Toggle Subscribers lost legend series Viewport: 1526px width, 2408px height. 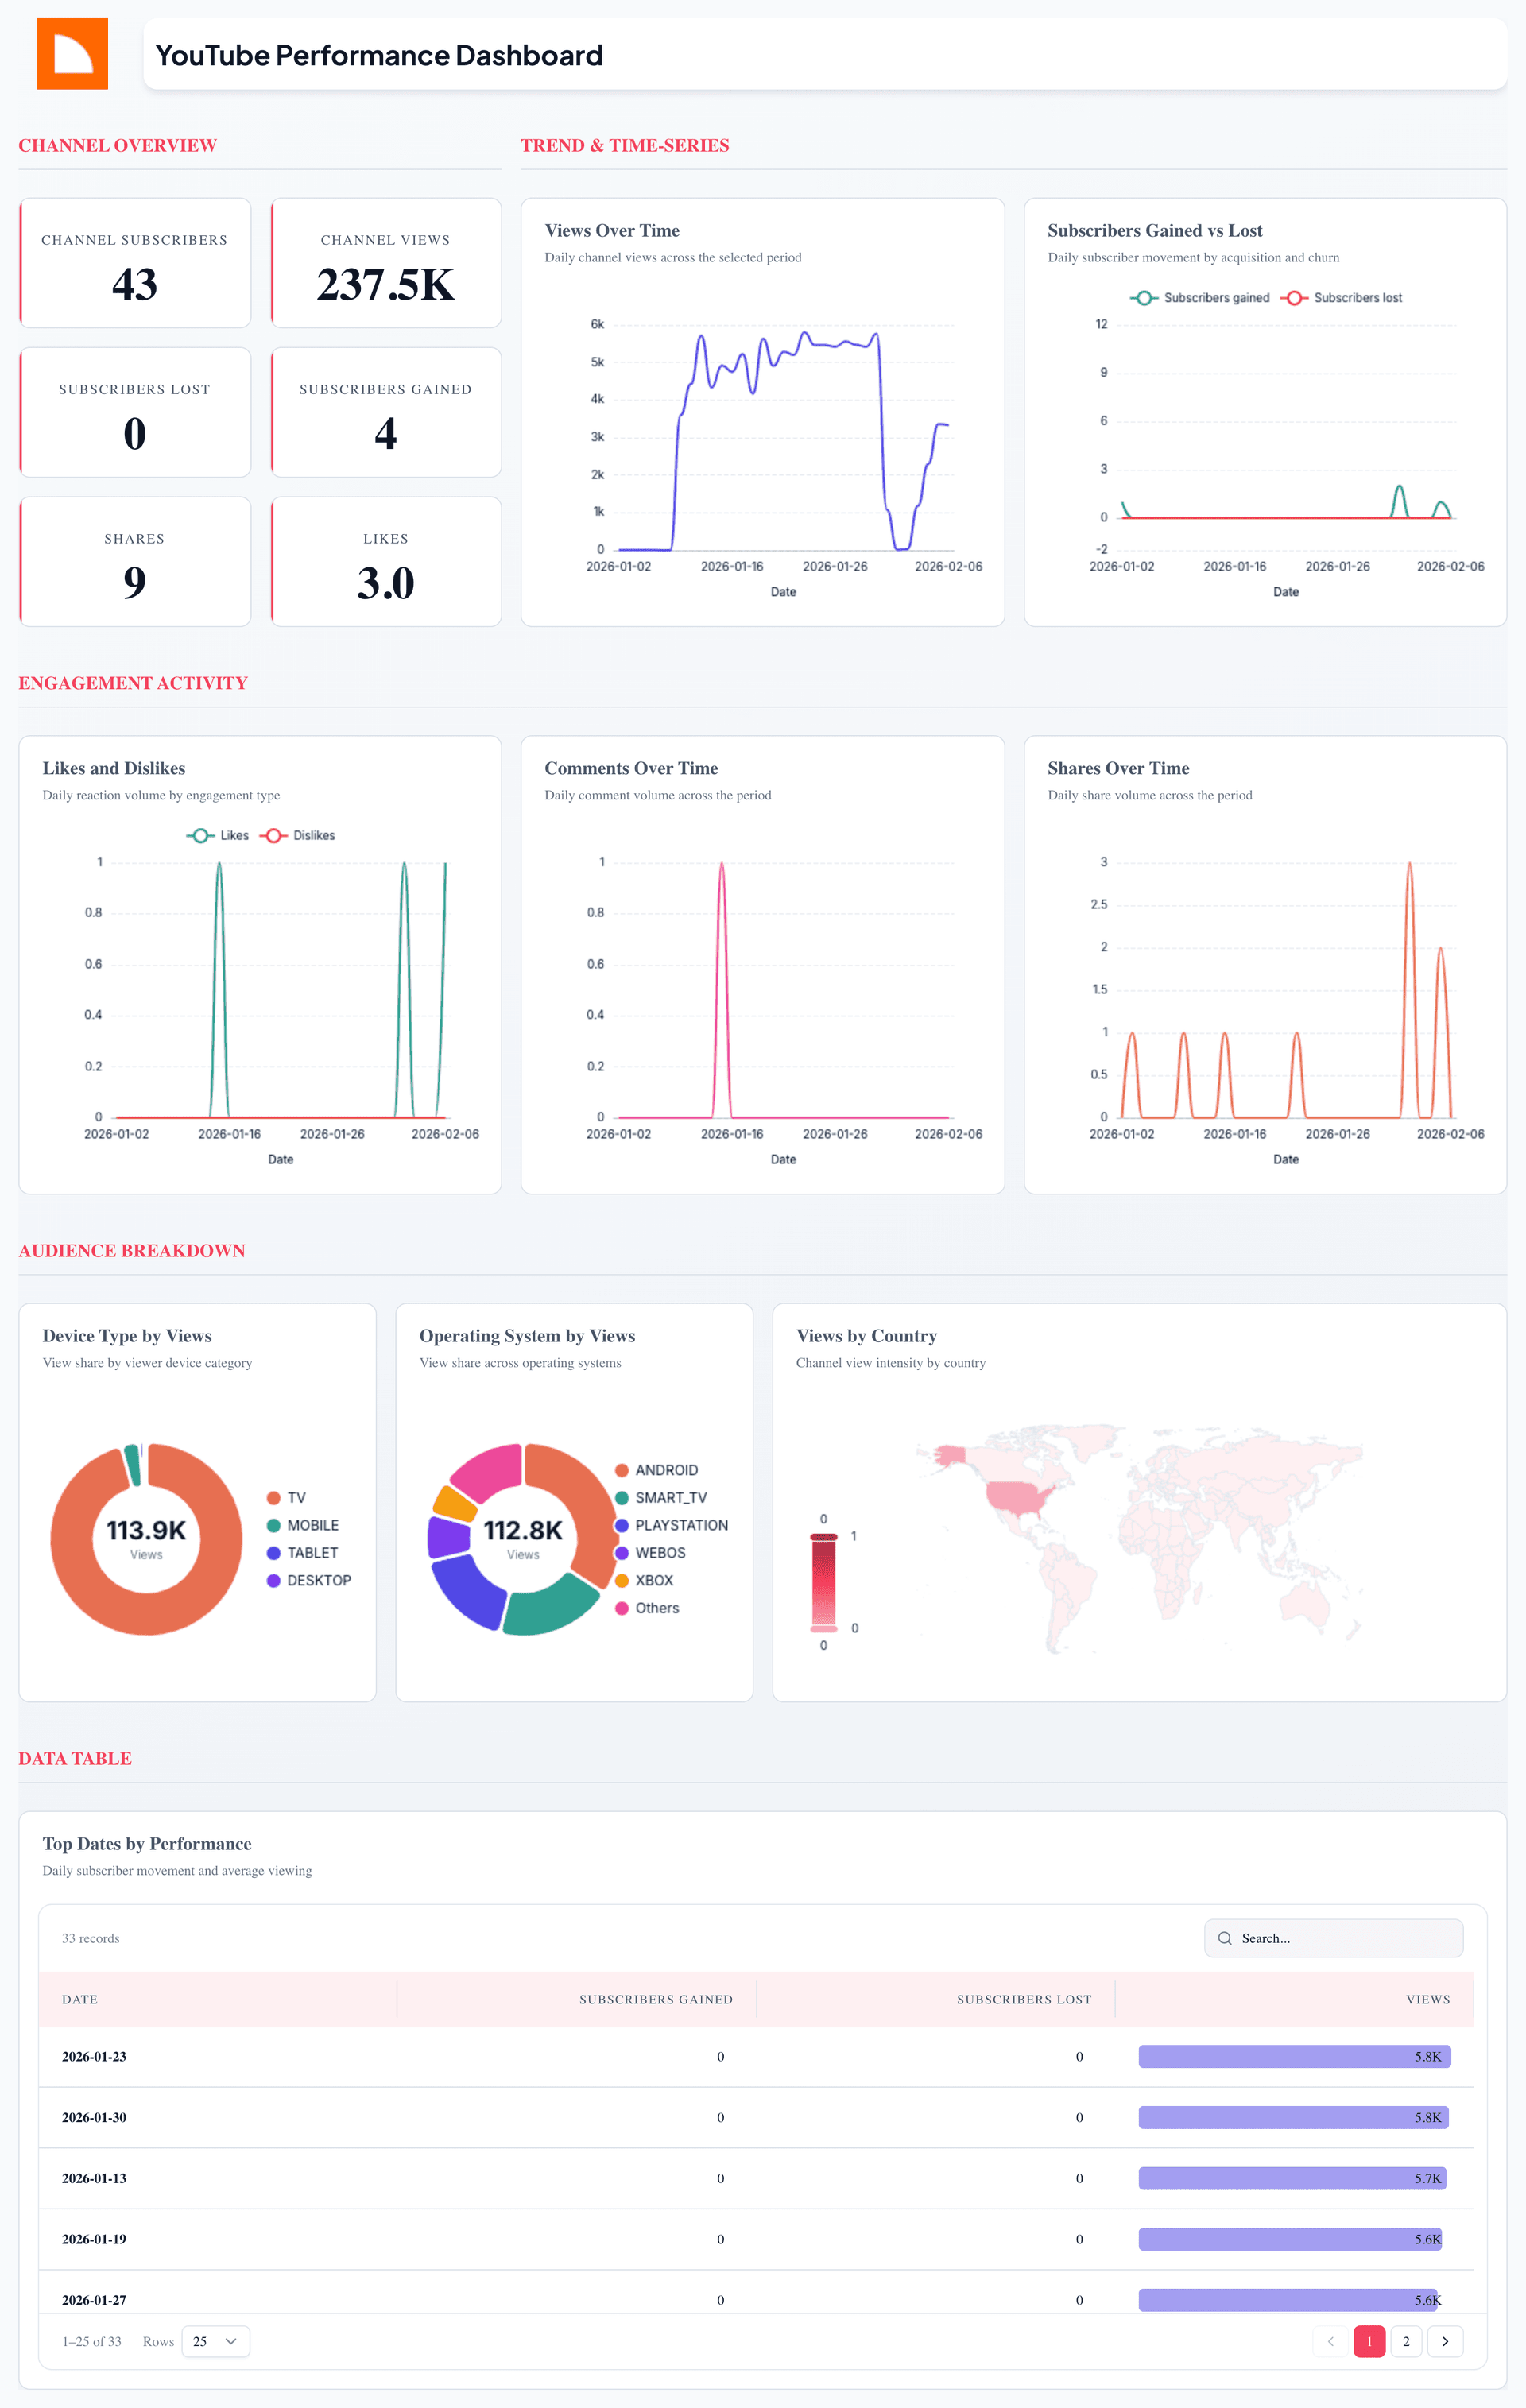(1342, 298)
